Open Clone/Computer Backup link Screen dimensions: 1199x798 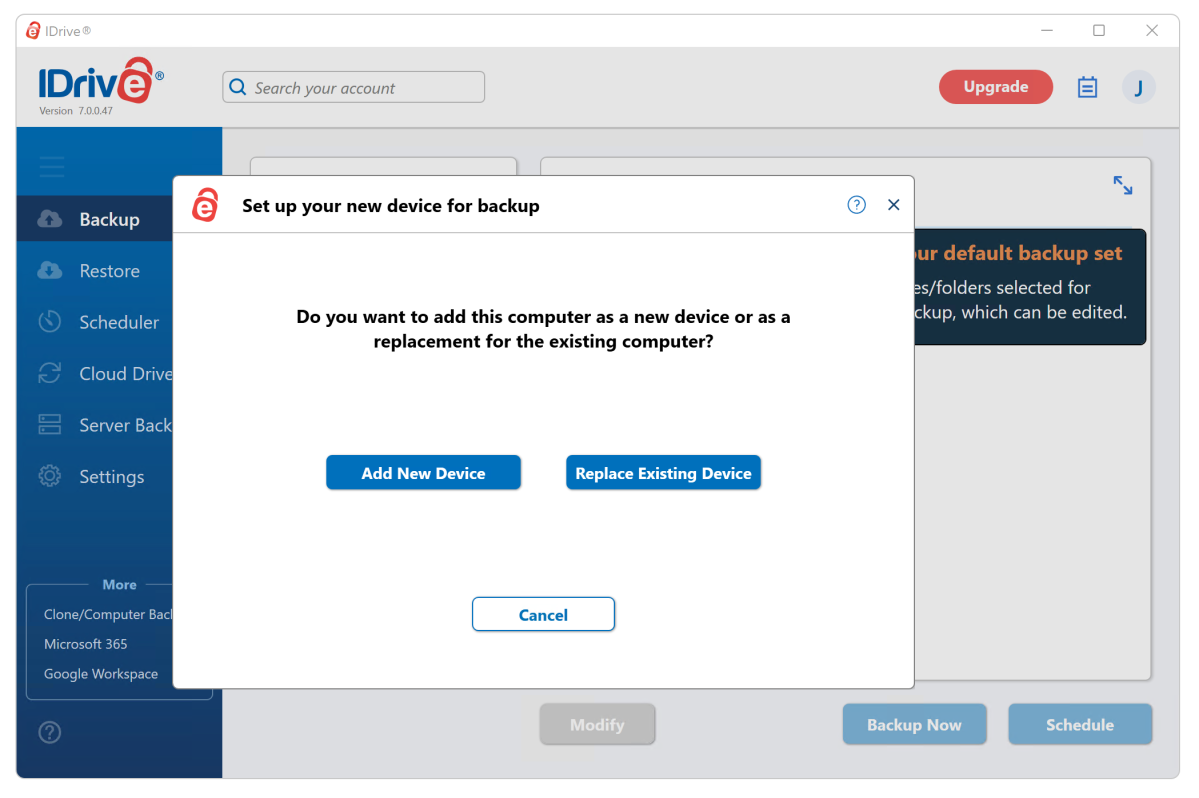[108, 614]
